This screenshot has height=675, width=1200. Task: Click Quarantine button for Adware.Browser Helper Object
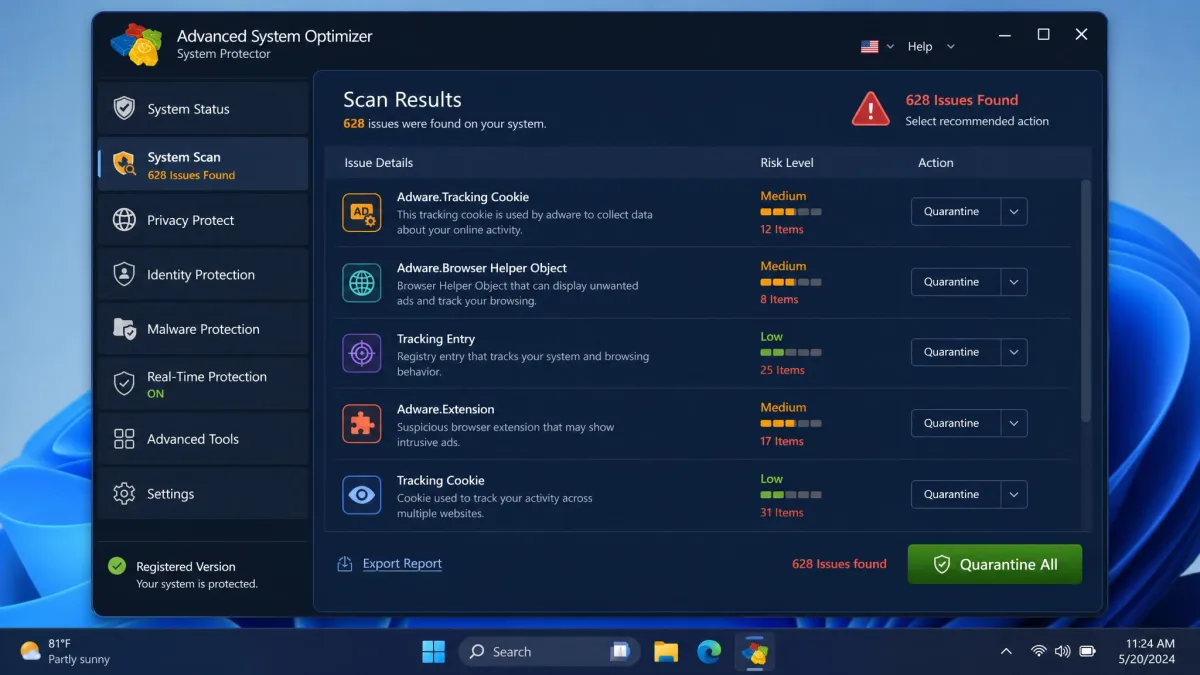click(x=956, y=282)
